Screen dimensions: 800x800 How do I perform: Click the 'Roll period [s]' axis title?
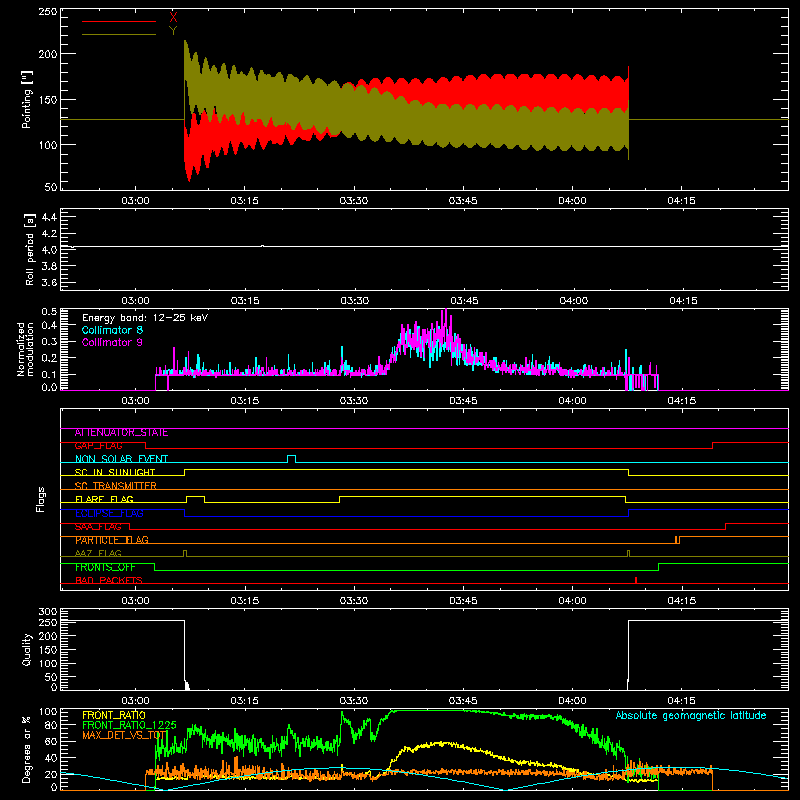click(x=30, y=249)
